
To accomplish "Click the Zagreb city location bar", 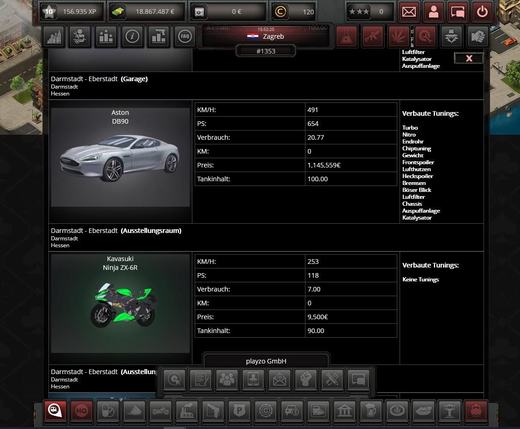I will pos(266,36).
